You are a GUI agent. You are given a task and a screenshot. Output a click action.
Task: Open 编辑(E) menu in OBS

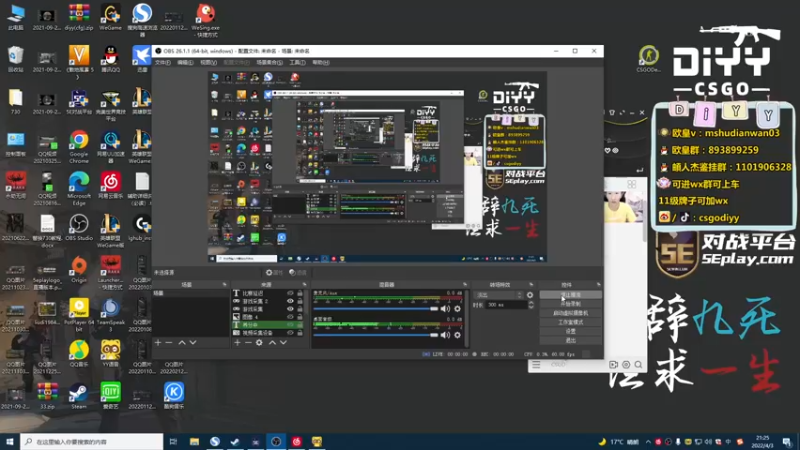point(185,62)
